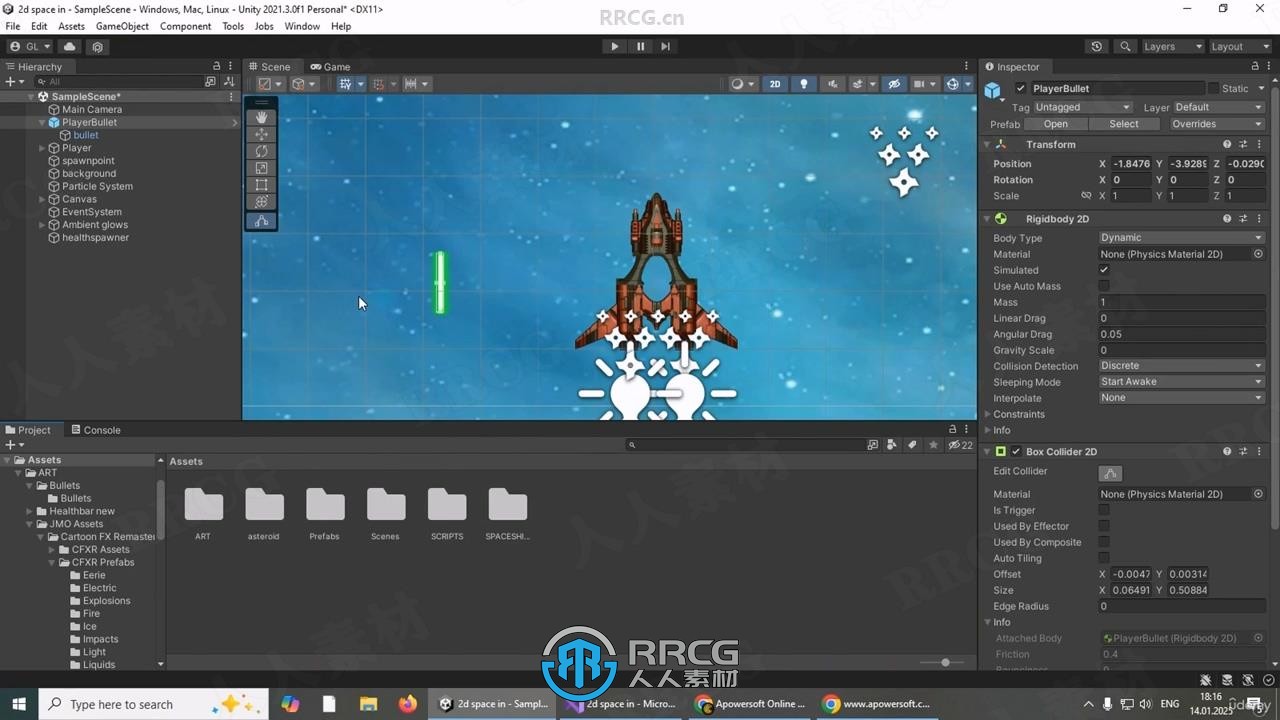Open Firefox from Windows taskbar
This screenshot has height=720, width=1280.
[x=407, y=704]
